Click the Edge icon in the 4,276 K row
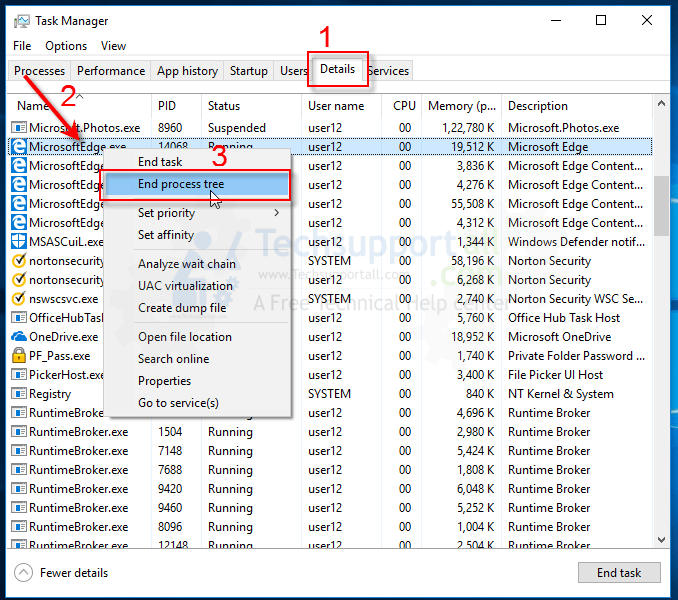The height and width of the screenshot is (600, 678). tap(19, 185)
